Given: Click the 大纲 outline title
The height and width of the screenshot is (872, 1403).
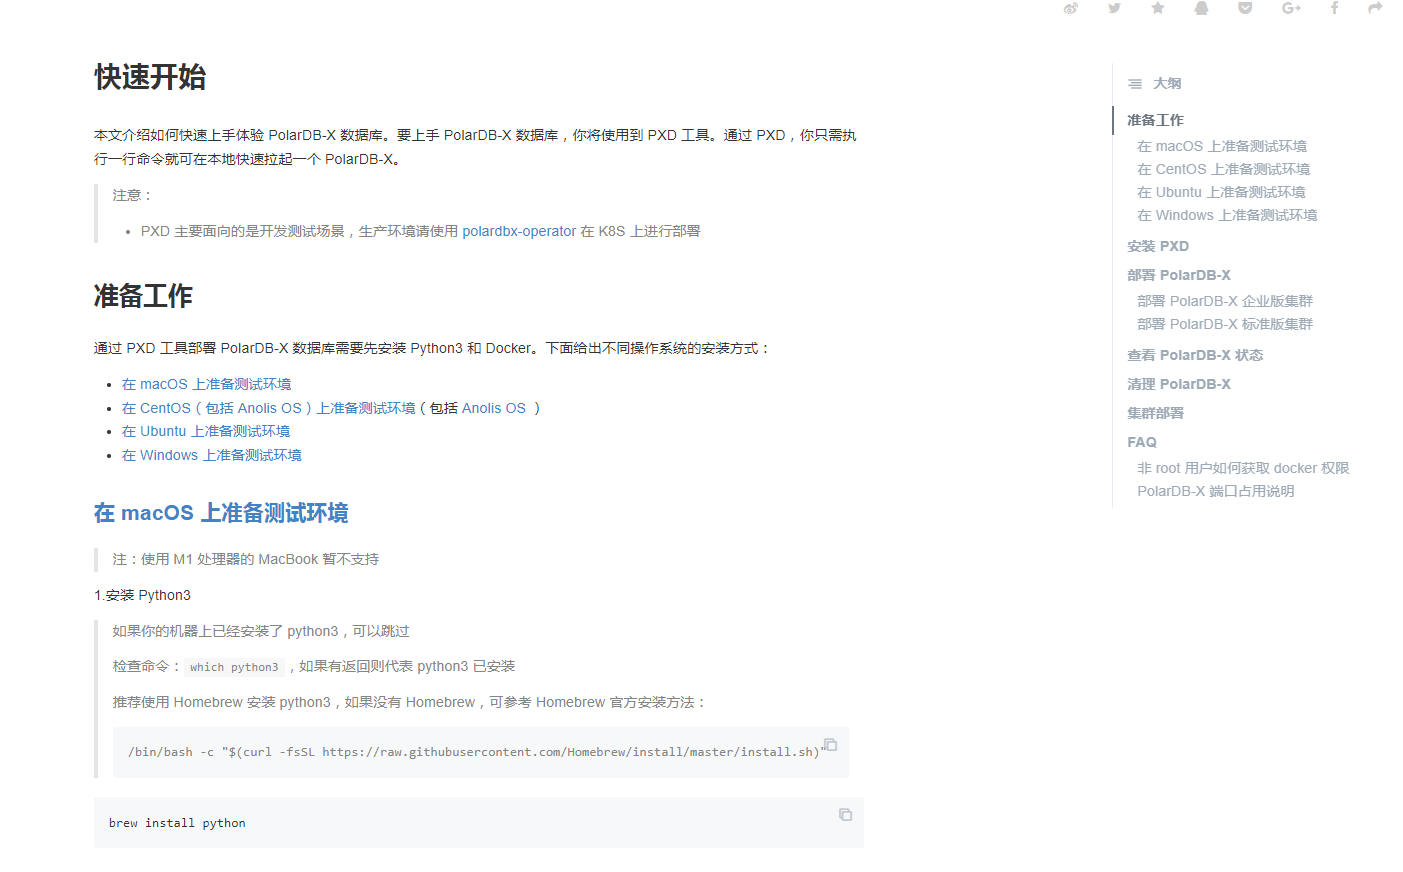Looking at the screenshot, I should point(1167,84).
